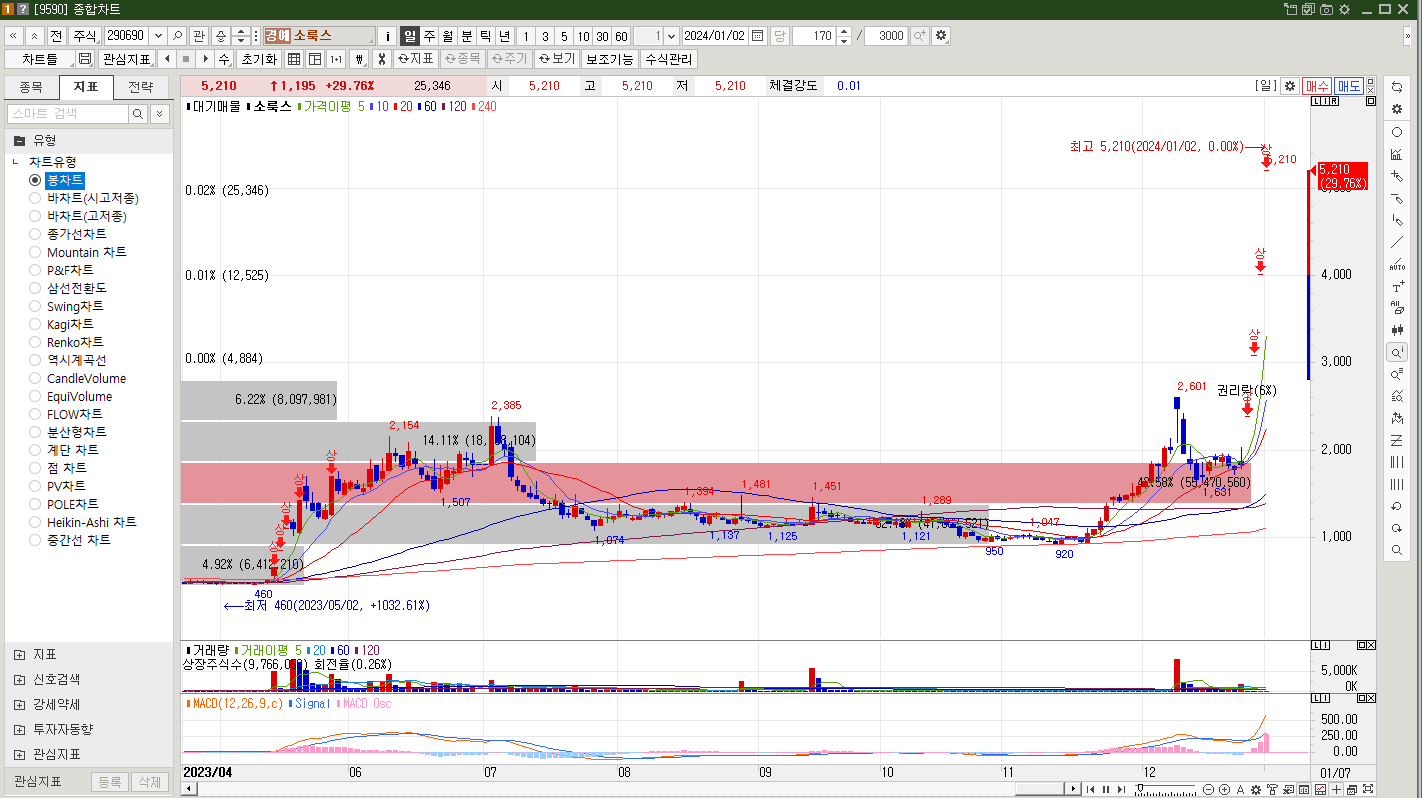
Task: Switch to the 전략 tab
Action: (141, 87)
